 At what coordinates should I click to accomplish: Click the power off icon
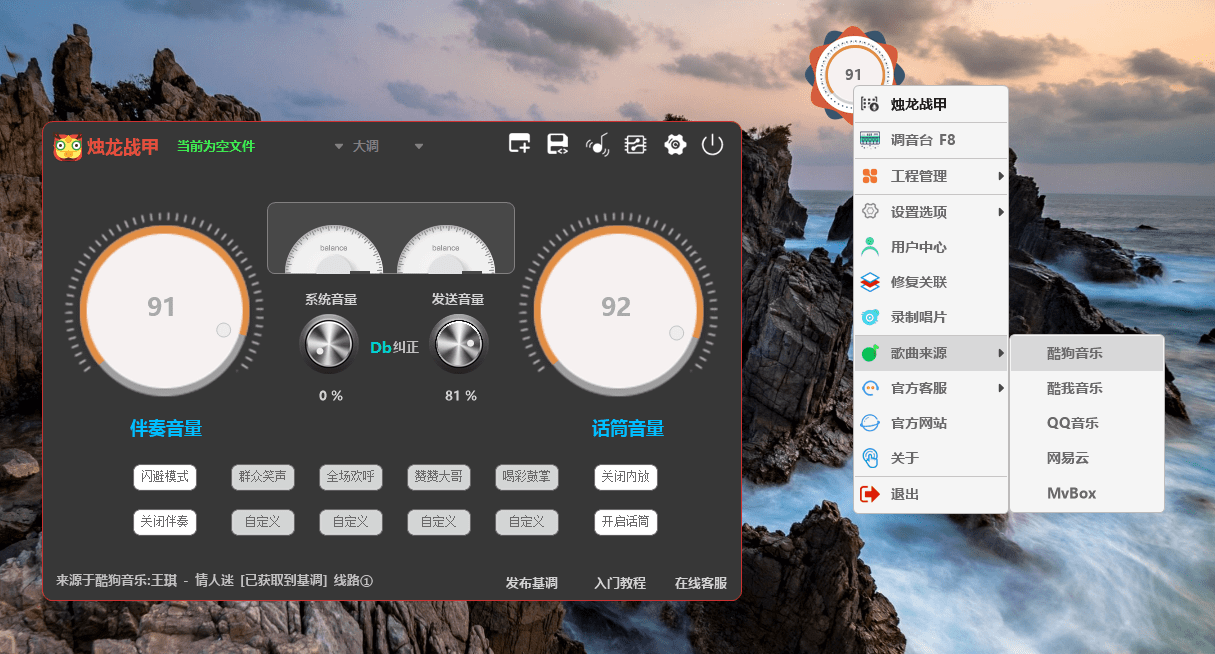point(712,145)
